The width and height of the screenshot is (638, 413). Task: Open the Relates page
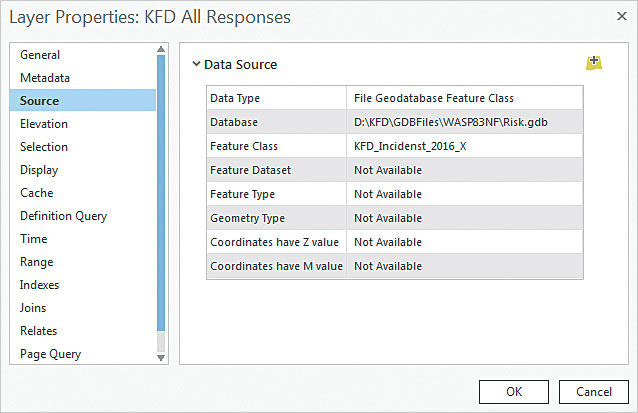pos(38,331)
